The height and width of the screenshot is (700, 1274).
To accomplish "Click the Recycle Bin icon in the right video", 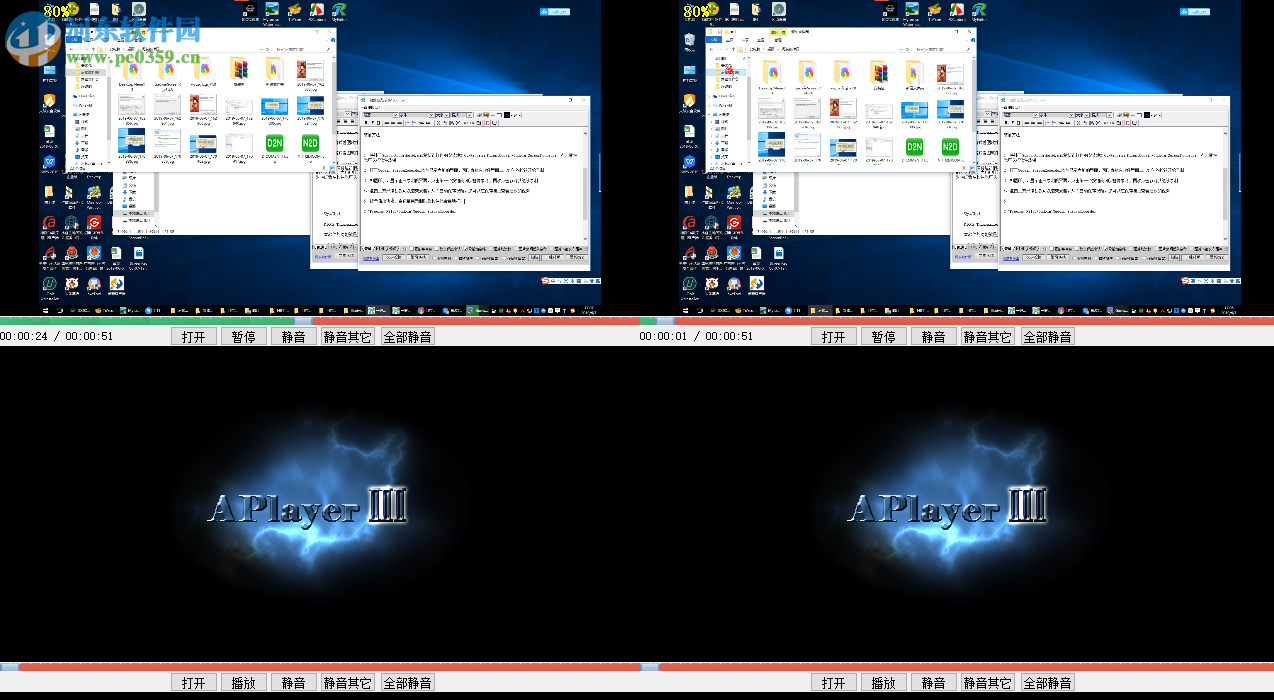I will pyautogui.click(x=690, y=40).
